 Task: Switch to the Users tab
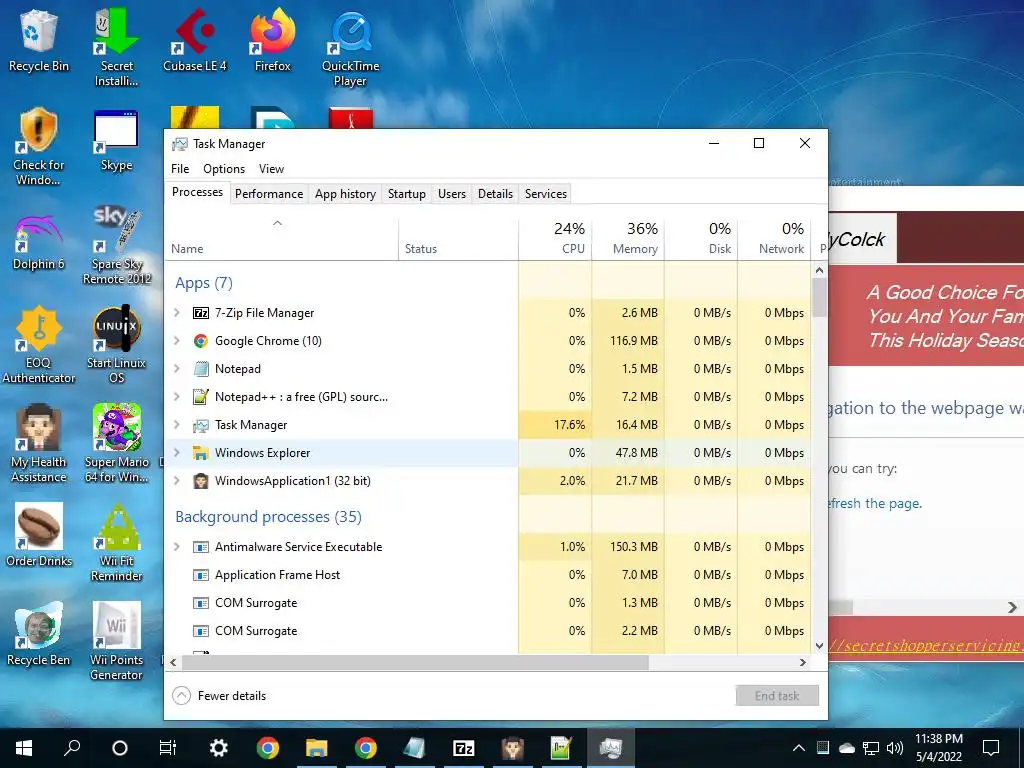[x=452, y=194]
